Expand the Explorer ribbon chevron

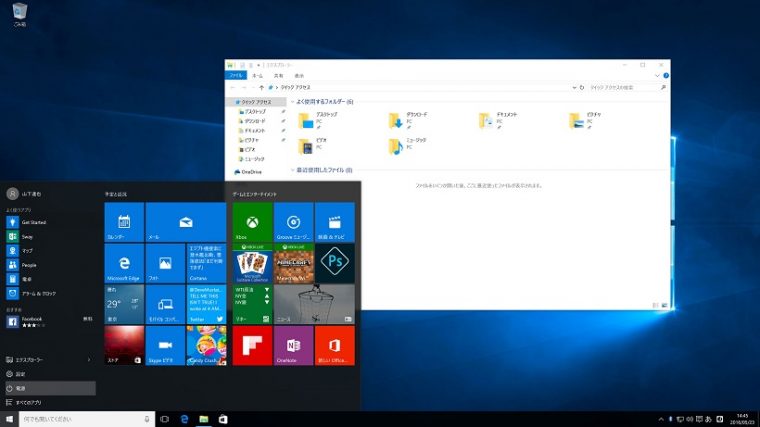coord(657,76)
